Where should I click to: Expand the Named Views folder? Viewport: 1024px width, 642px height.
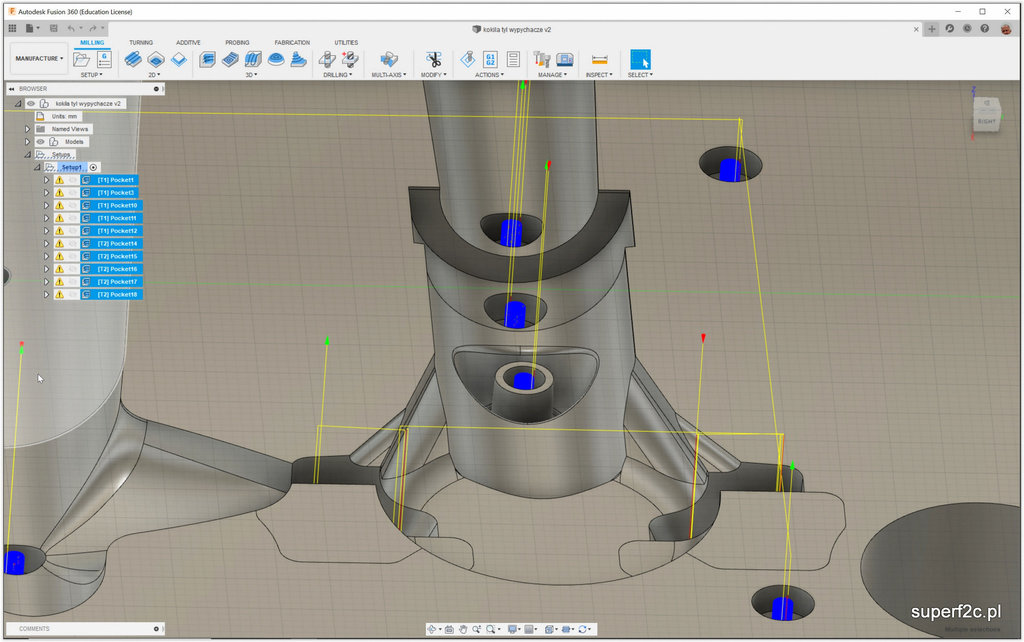click(x=28, y=129)
